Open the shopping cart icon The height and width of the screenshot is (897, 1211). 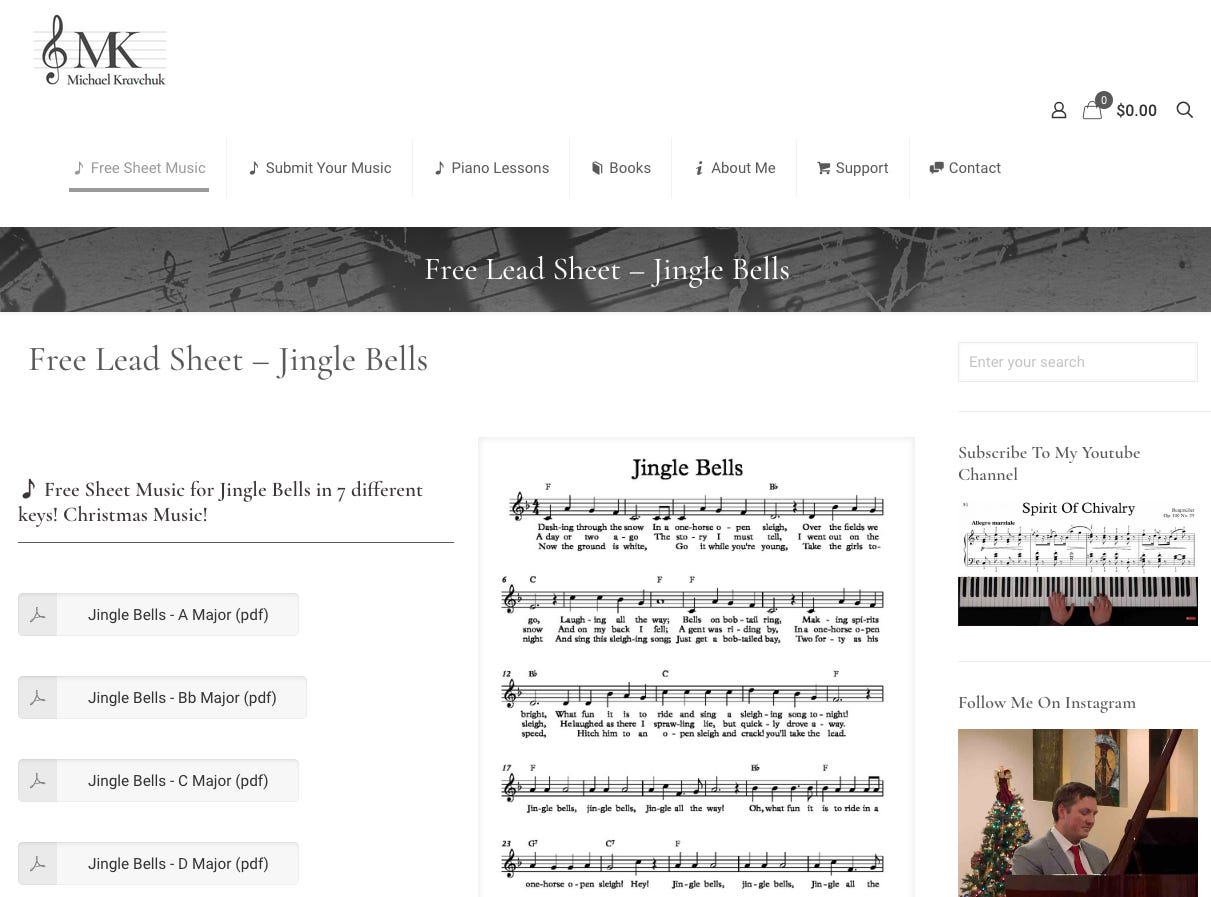tap(1093, 110)
